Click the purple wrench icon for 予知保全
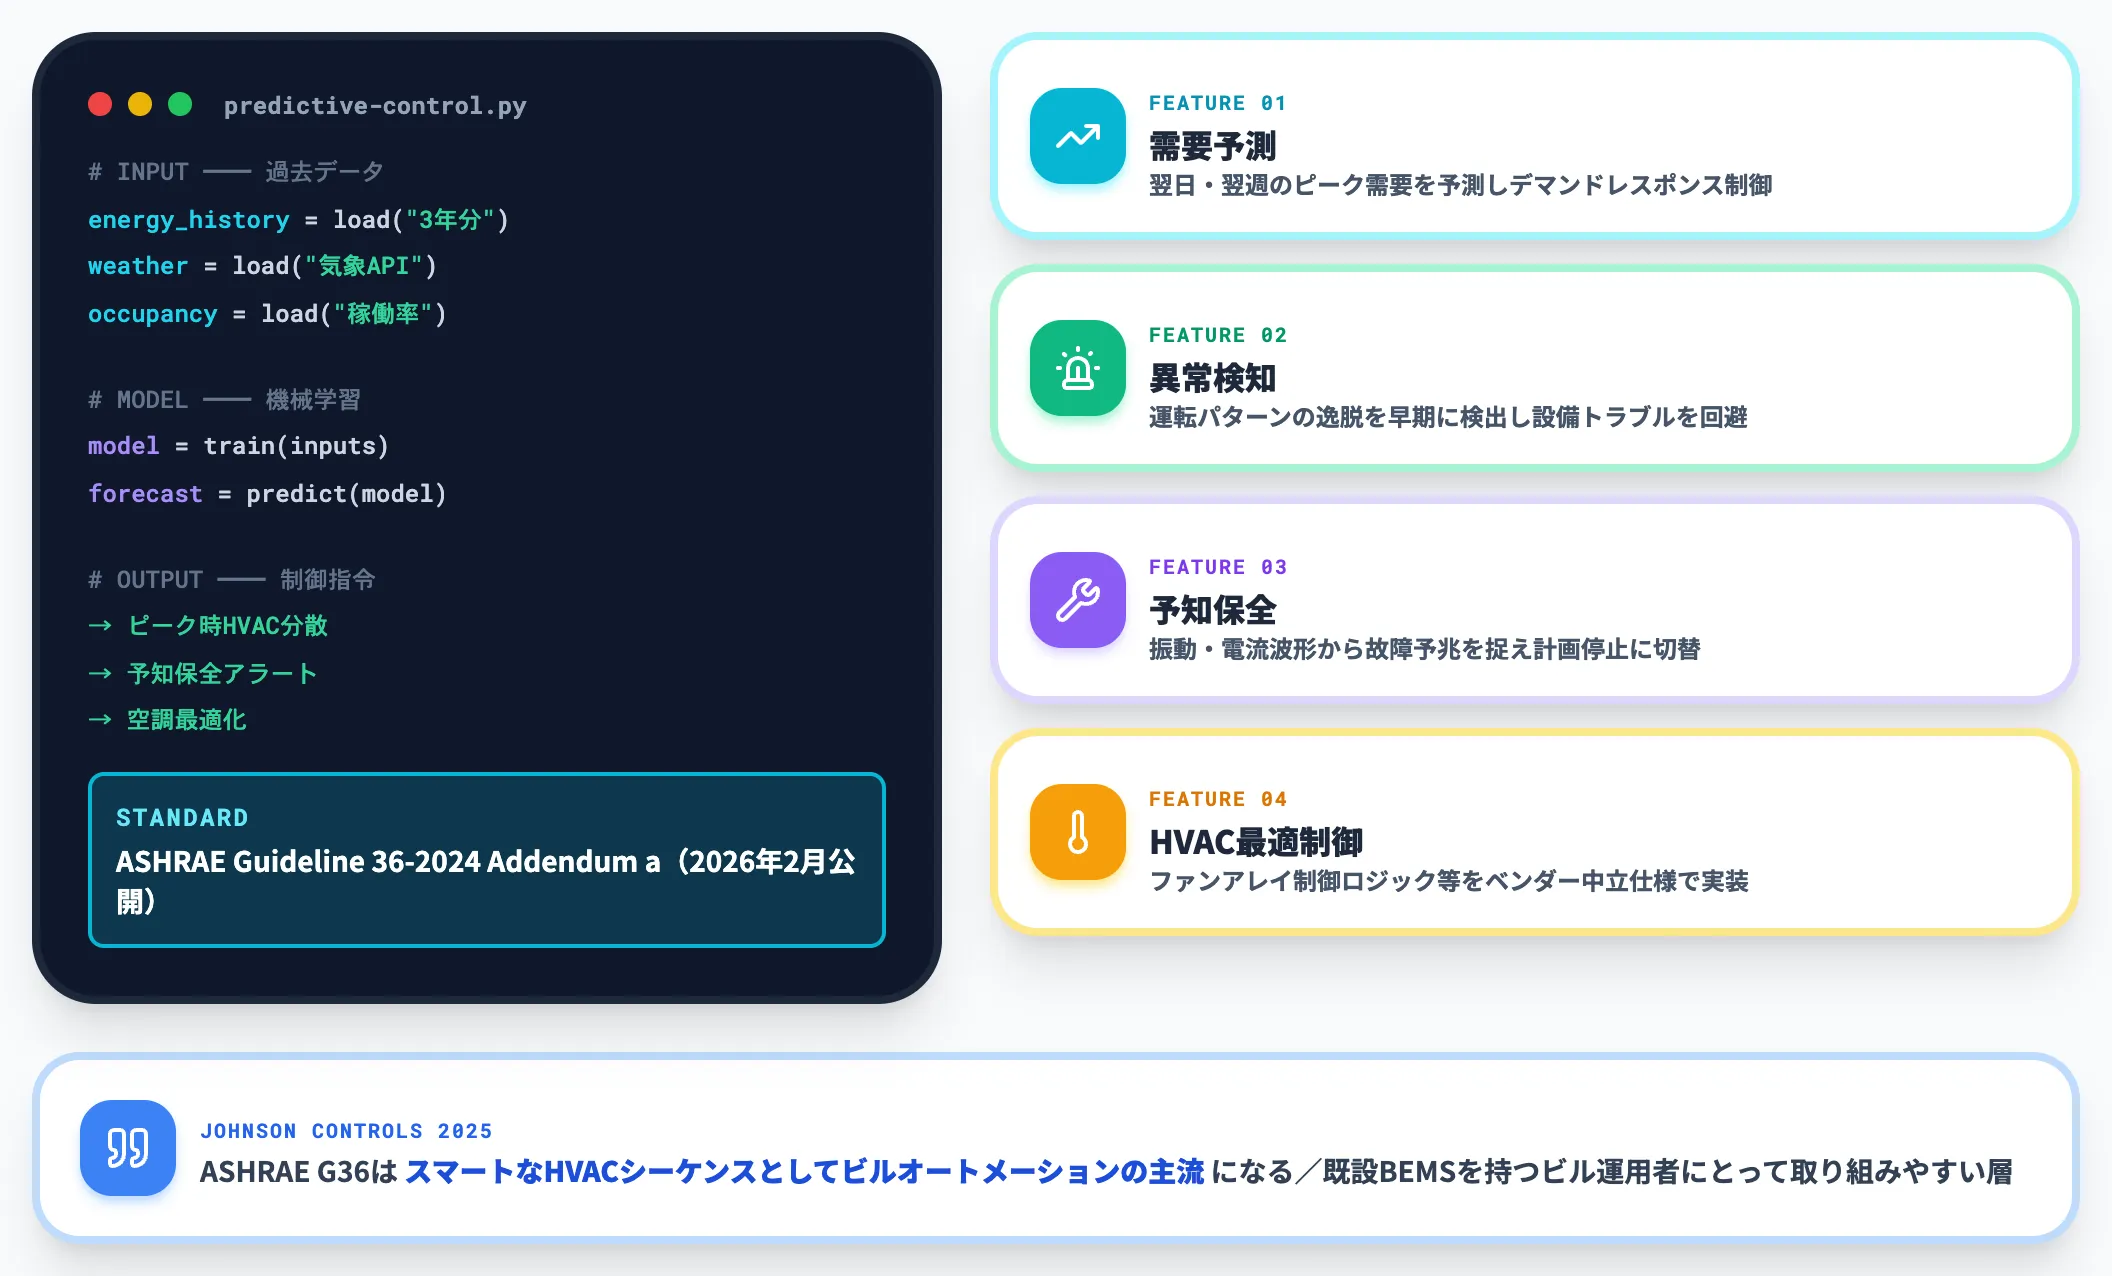 click(x=1078, y=600)
